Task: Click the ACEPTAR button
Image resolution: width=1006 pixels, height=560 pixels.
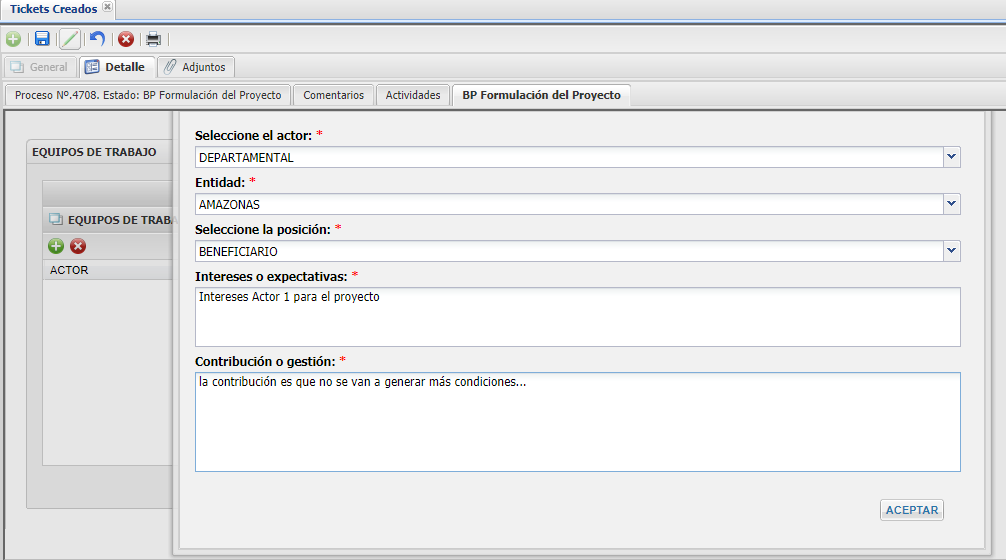Action: tap(912, 510)
